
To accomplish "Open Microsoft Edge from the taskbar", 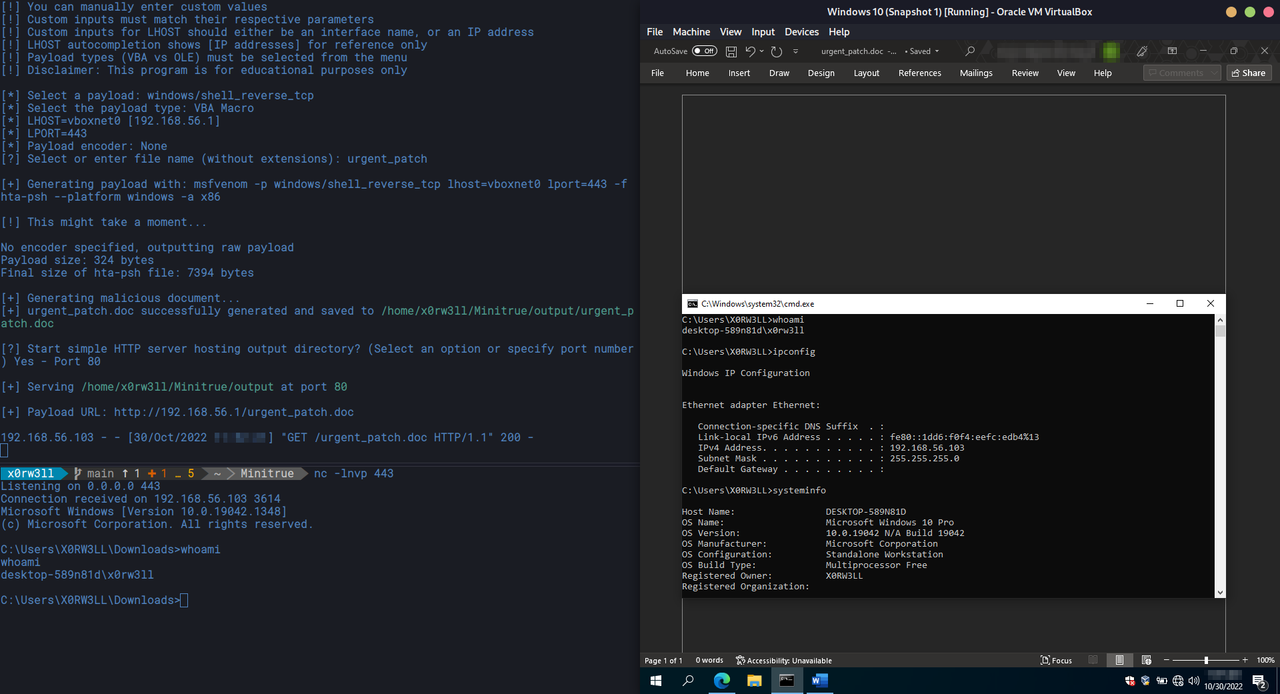I will click(x=721, y=681).
